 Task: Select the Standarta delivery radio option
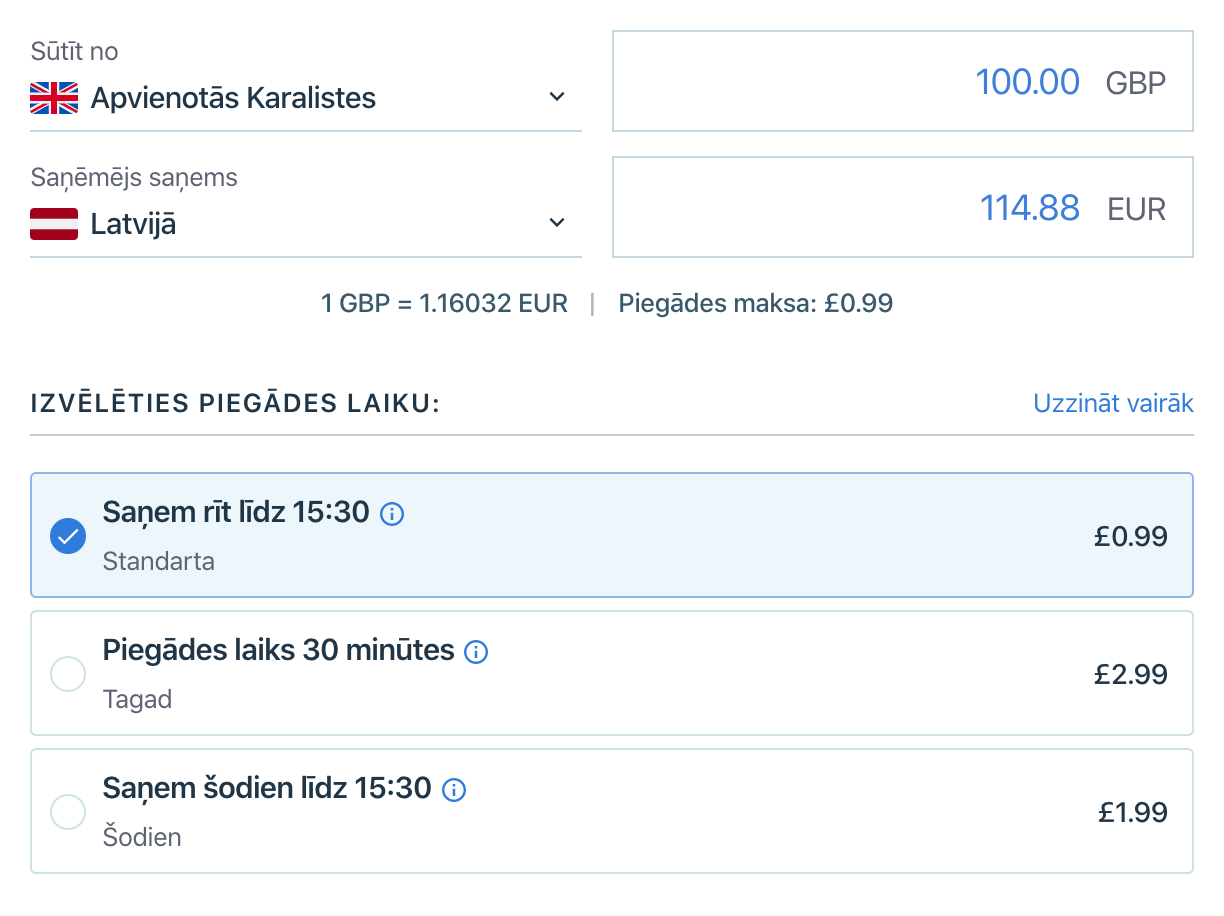point(68,536)
